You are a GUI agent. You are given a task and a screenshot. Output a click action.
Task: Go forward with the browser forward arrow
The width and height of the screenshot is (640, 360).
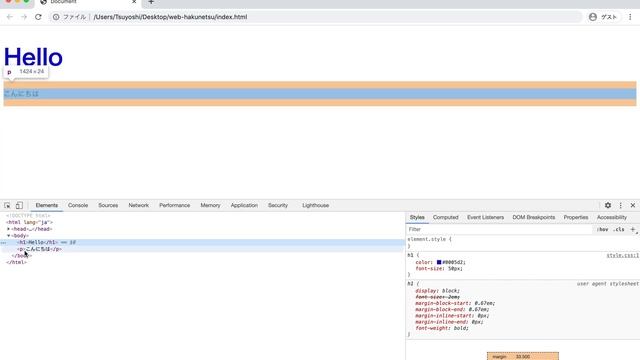pos(24,17)
